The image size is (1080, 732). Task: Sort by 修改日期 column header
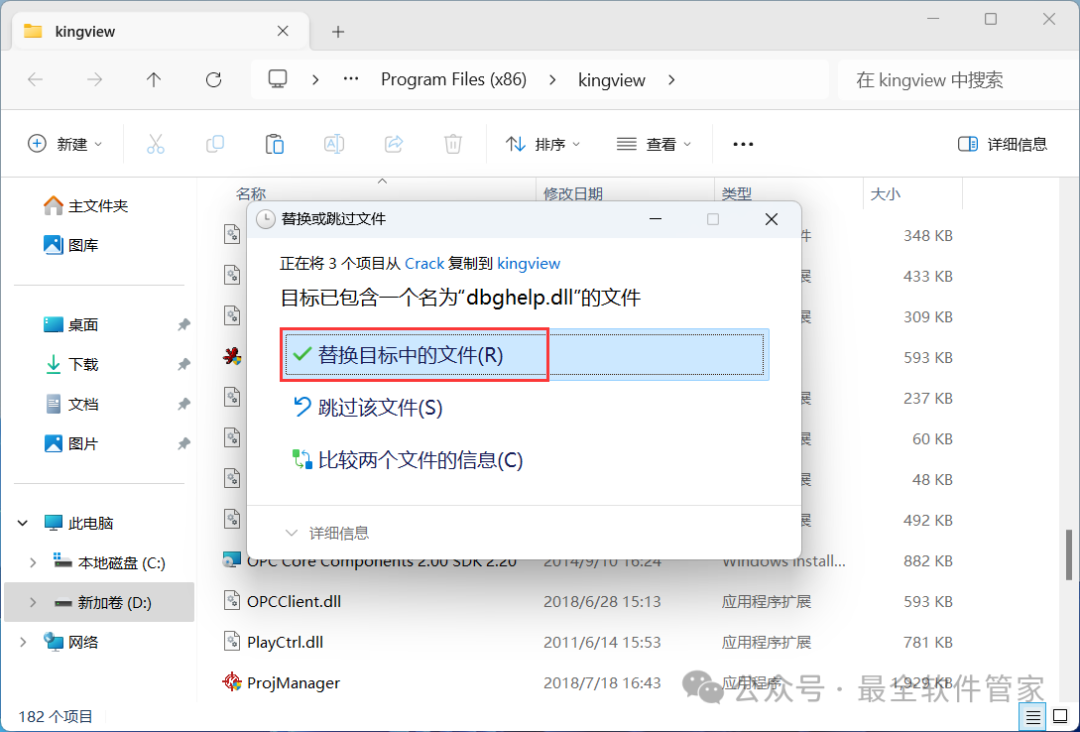pos(573,194)
